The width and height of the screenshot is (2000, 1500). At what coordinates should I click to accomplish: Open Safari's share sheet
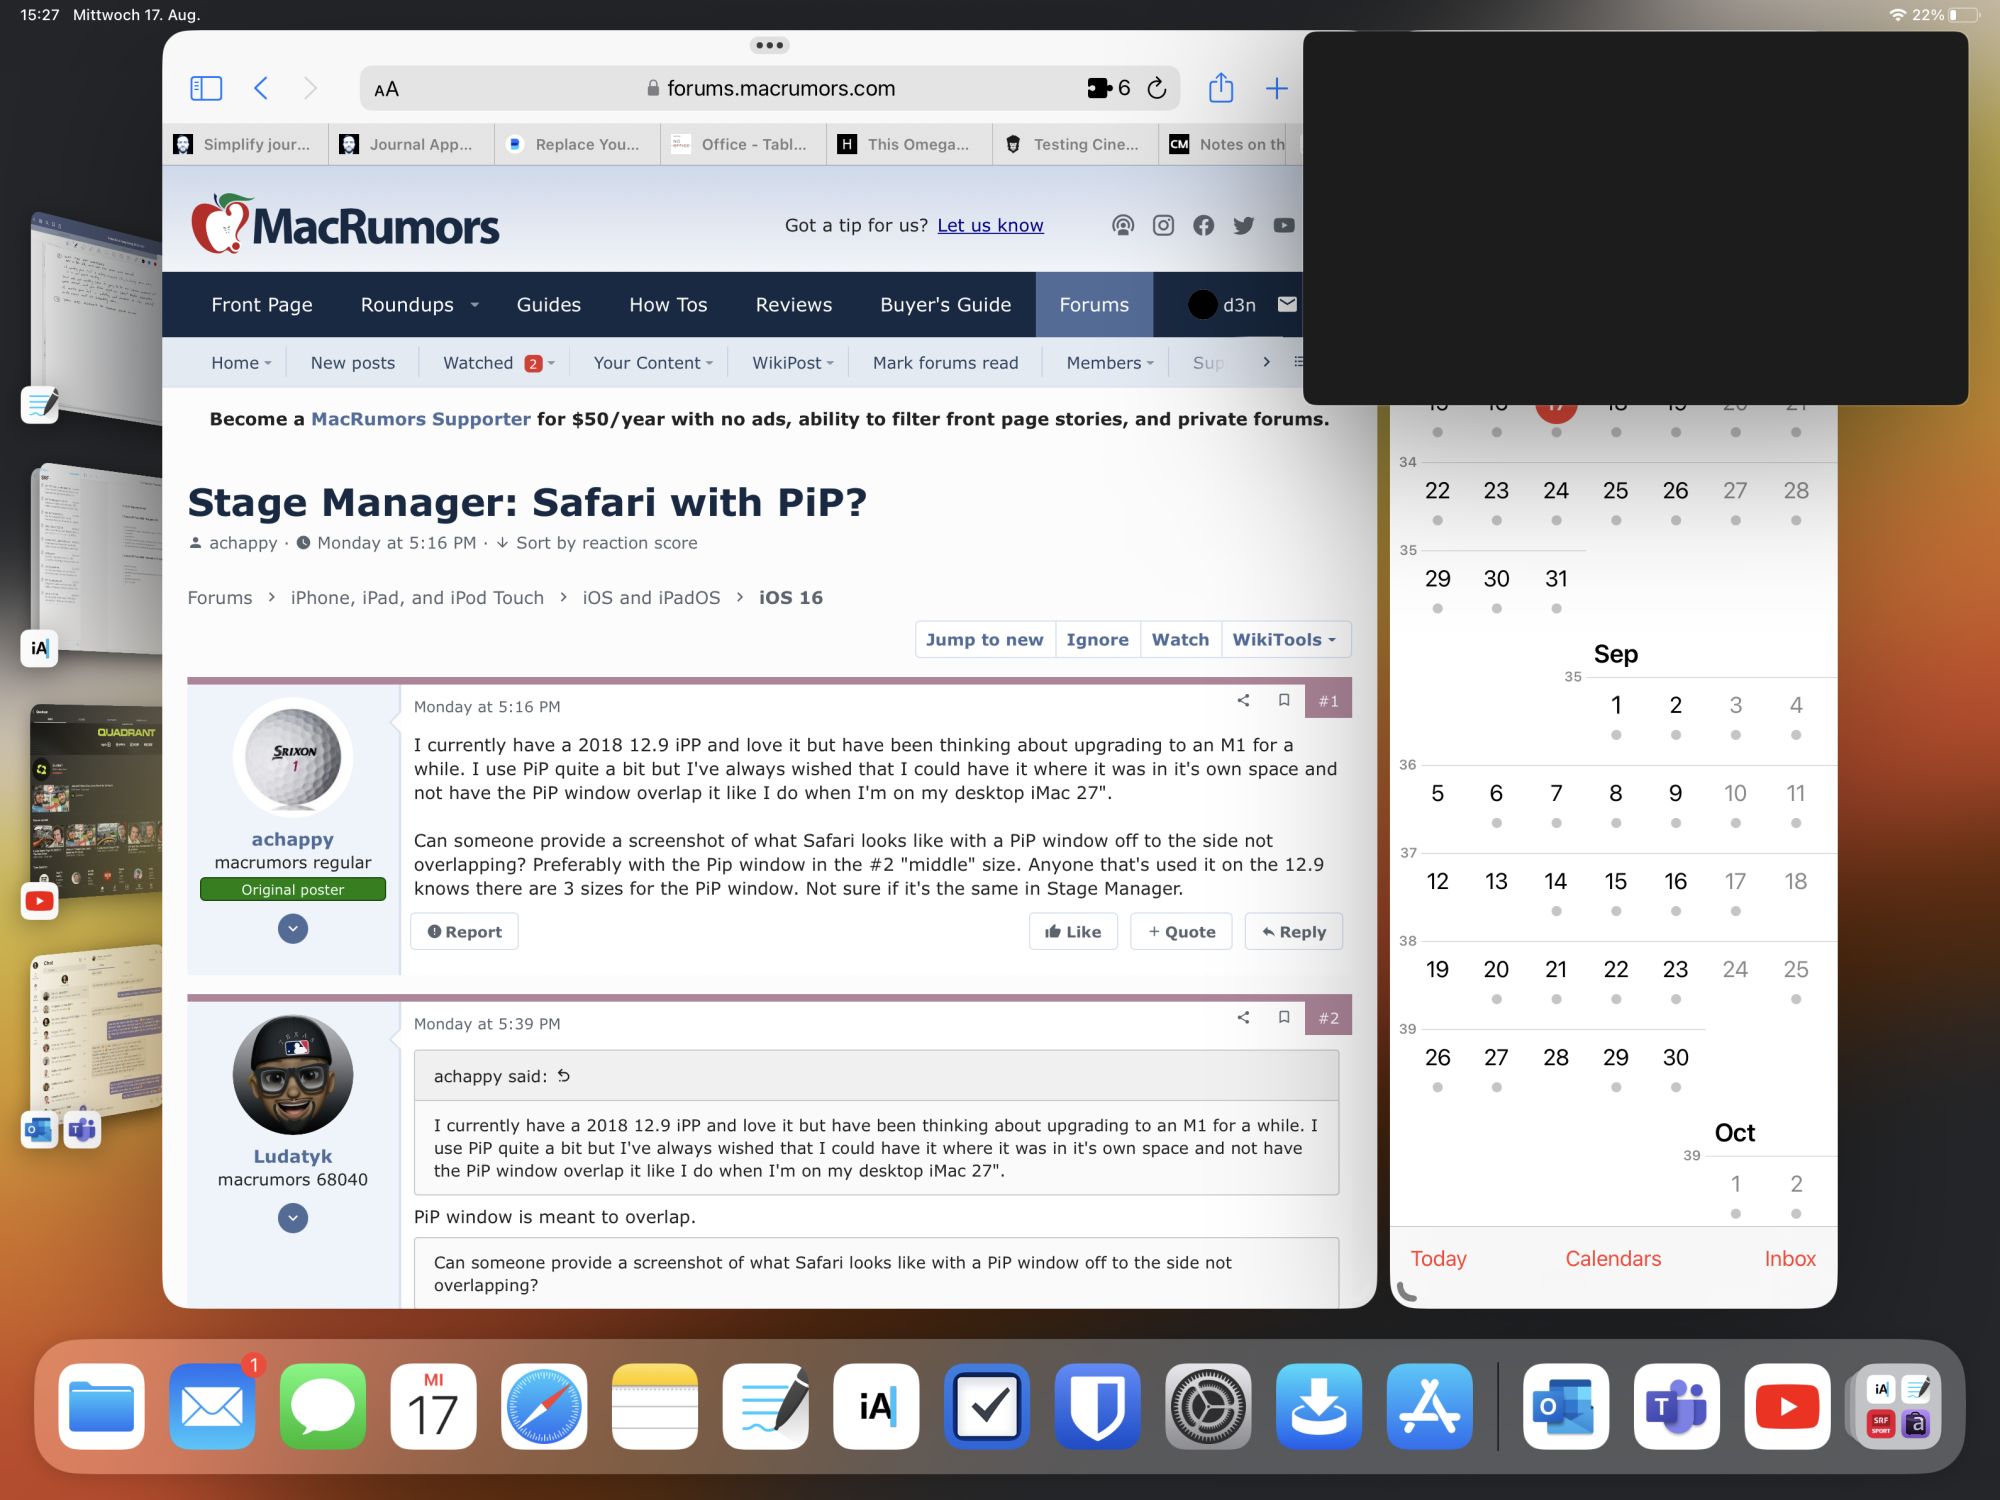[1221, 88]
